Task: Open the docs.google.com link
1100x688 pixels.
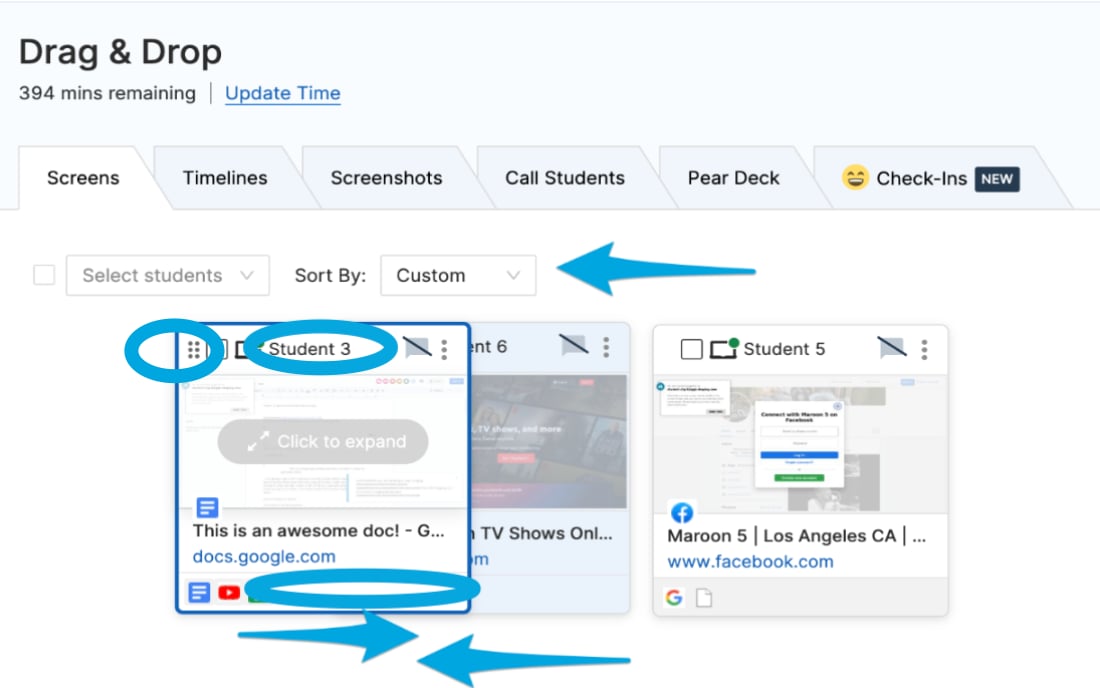Action: [x=264, y=556]
